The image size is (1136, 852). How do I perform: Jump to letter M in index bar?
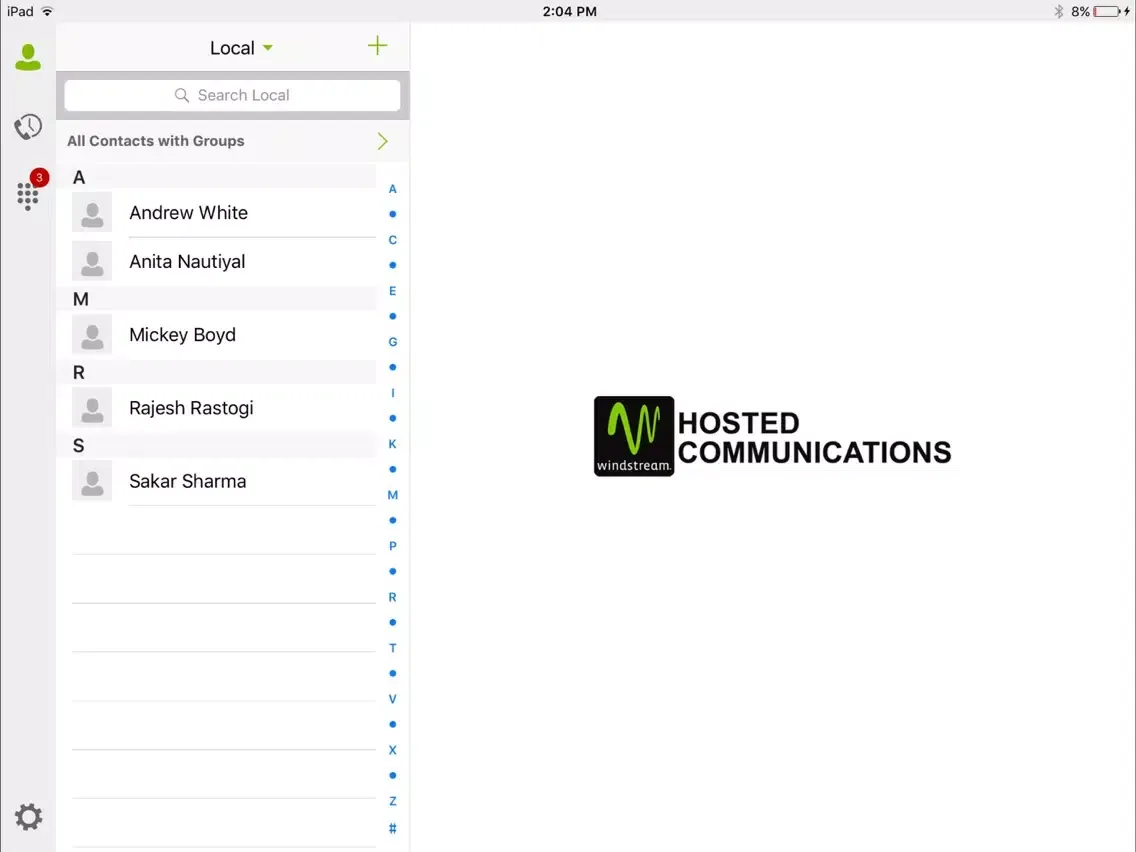[x=393, y=495]
